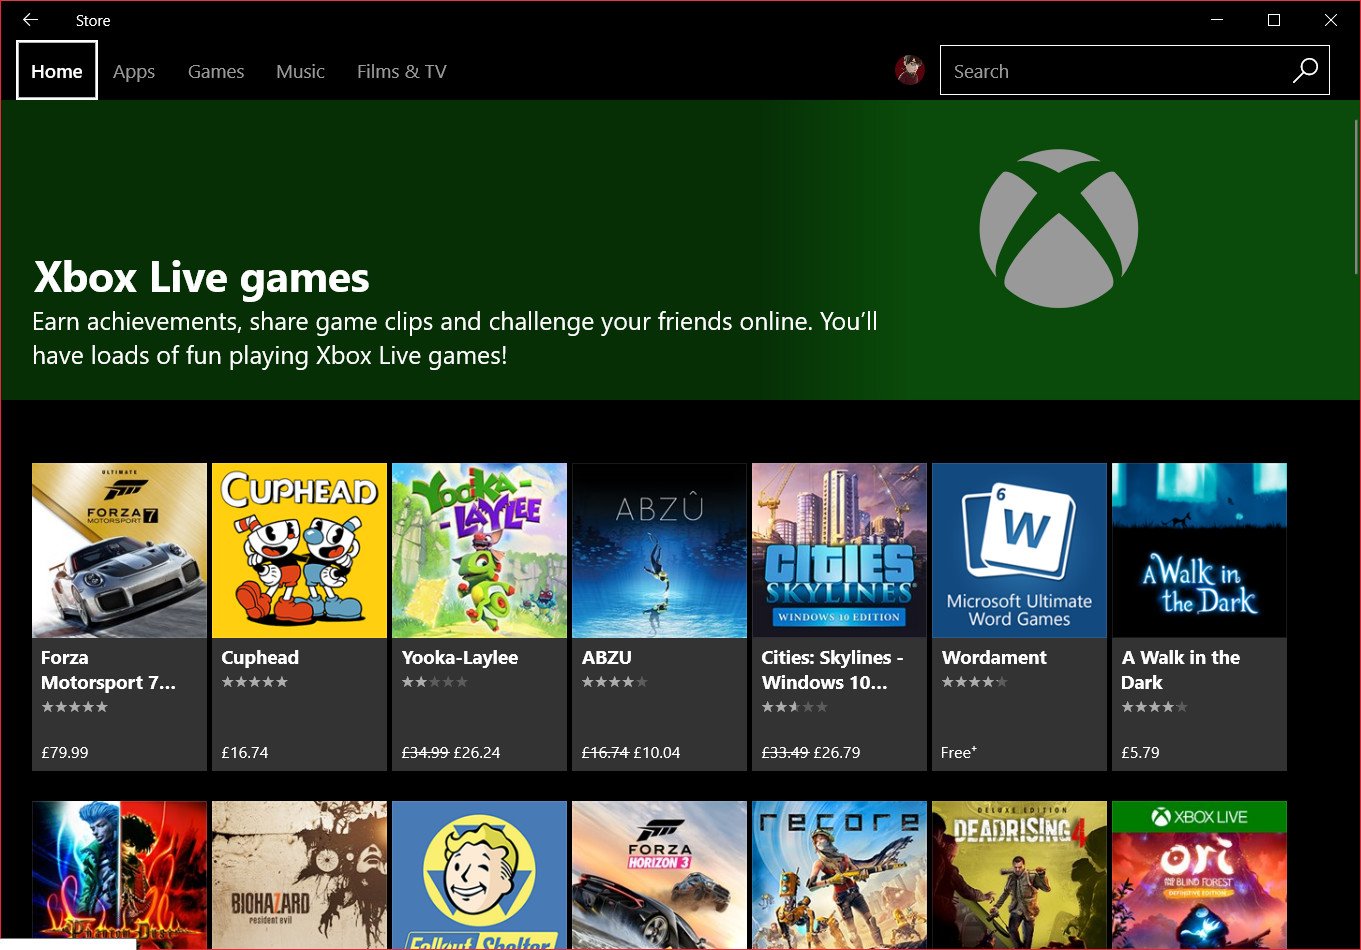The width and height of the screenshot is (1361, 950).
Task: Click the 'Cuphead' game title
Action: 260,657
